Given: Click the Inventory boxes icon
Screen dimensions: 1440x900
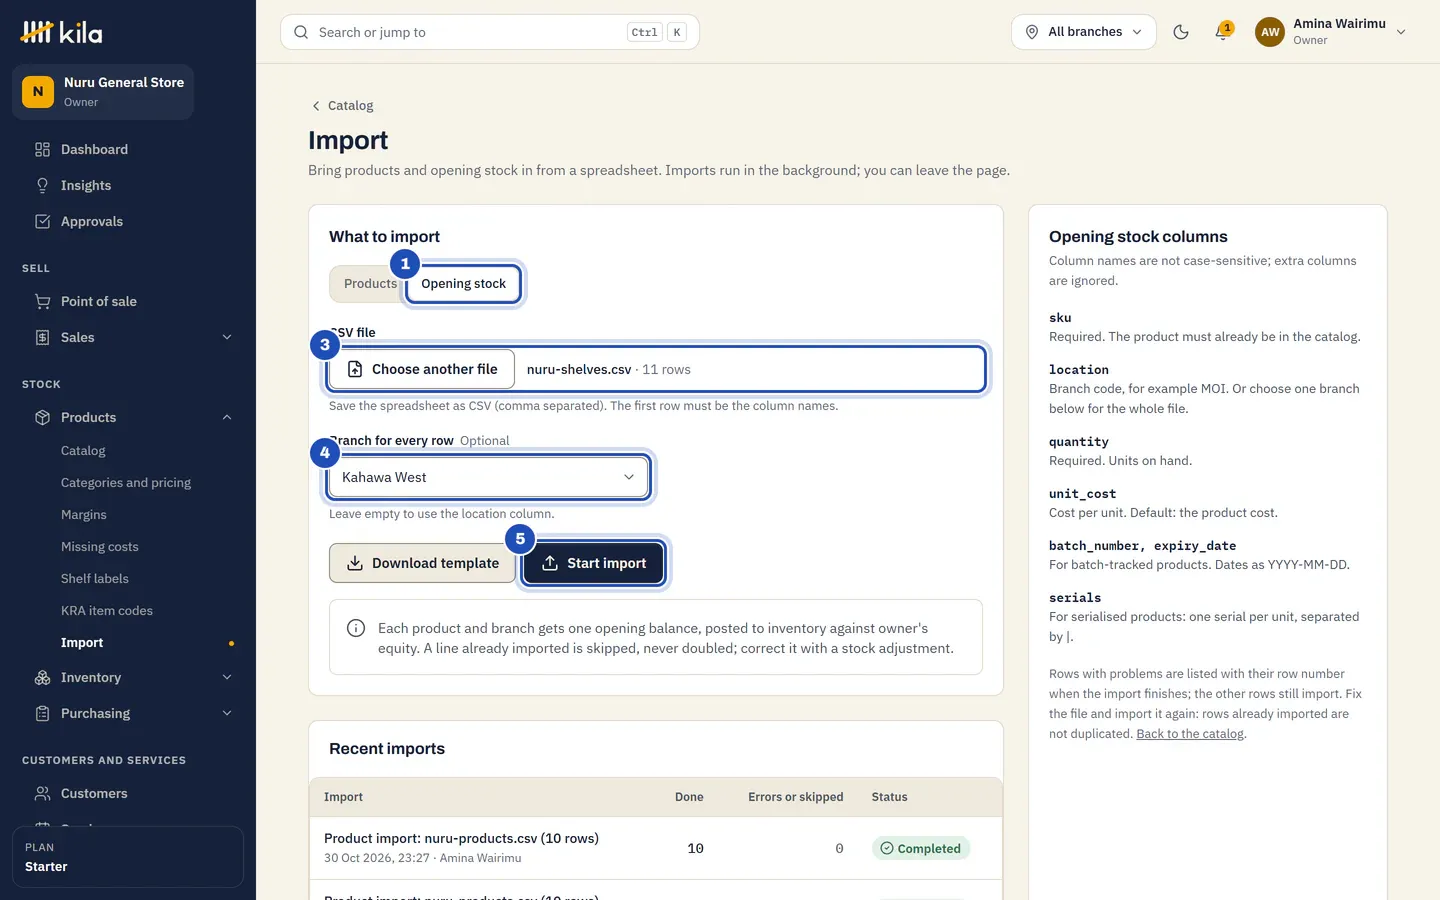Looking at the screenshot, I should click(x=42, y=678).
